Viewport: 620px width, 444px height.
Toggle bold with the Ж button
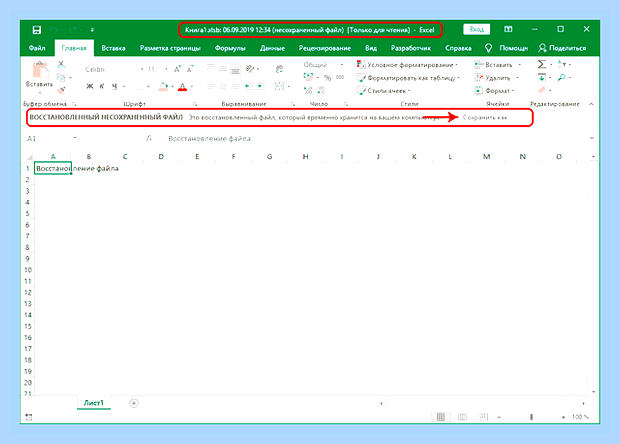pyautogui.click(x=90, y=86)
